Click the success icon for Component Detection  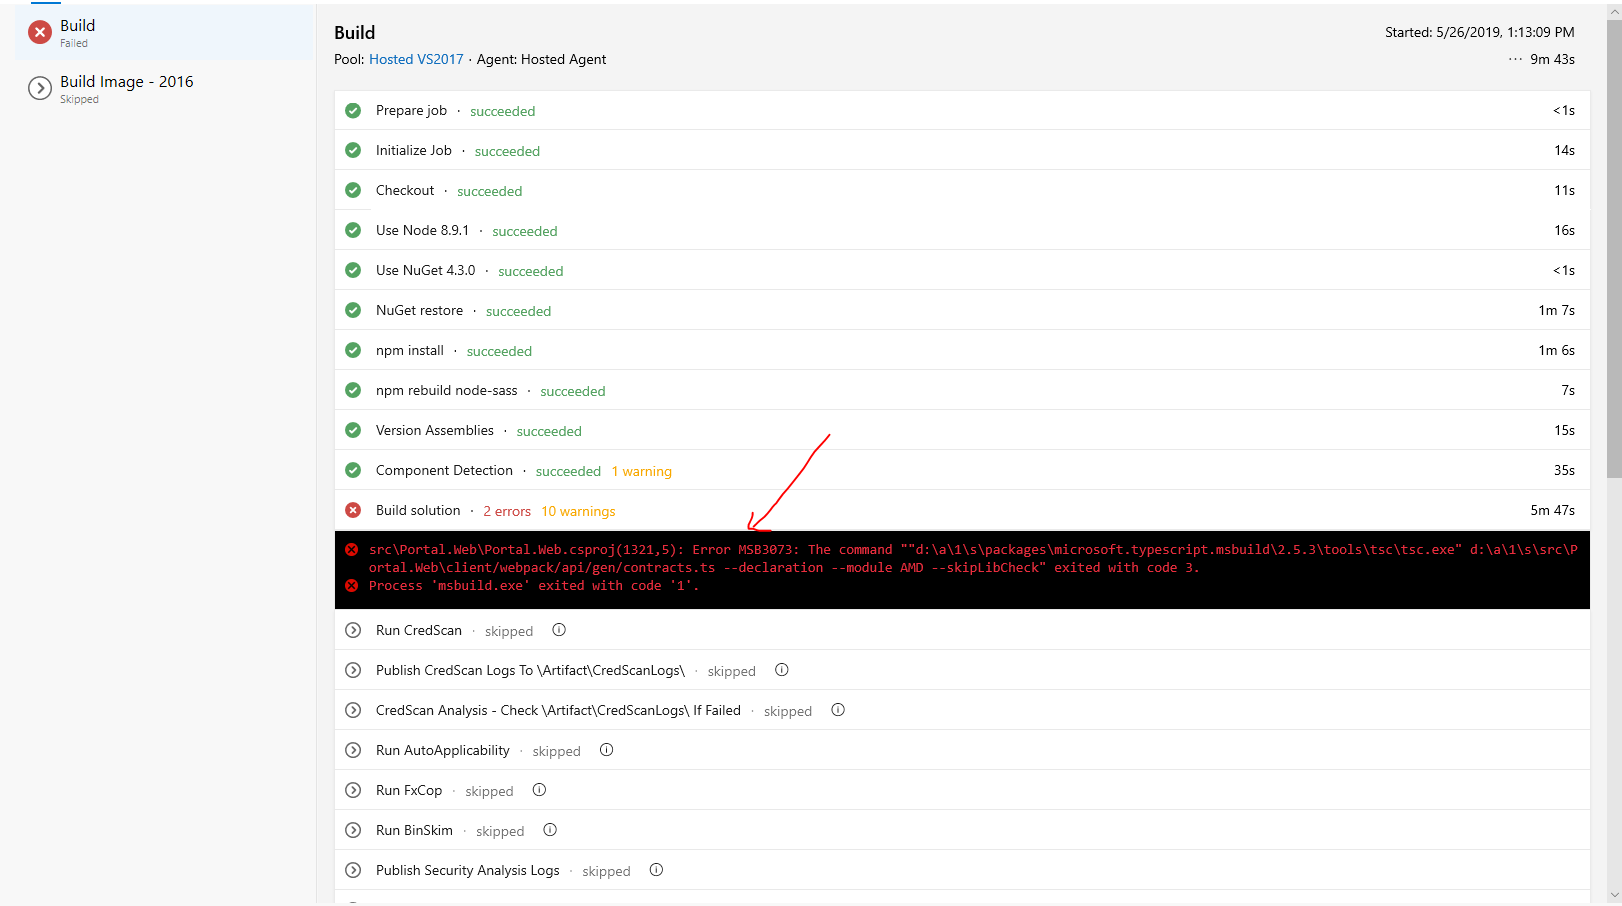click(x=353, y=470)
